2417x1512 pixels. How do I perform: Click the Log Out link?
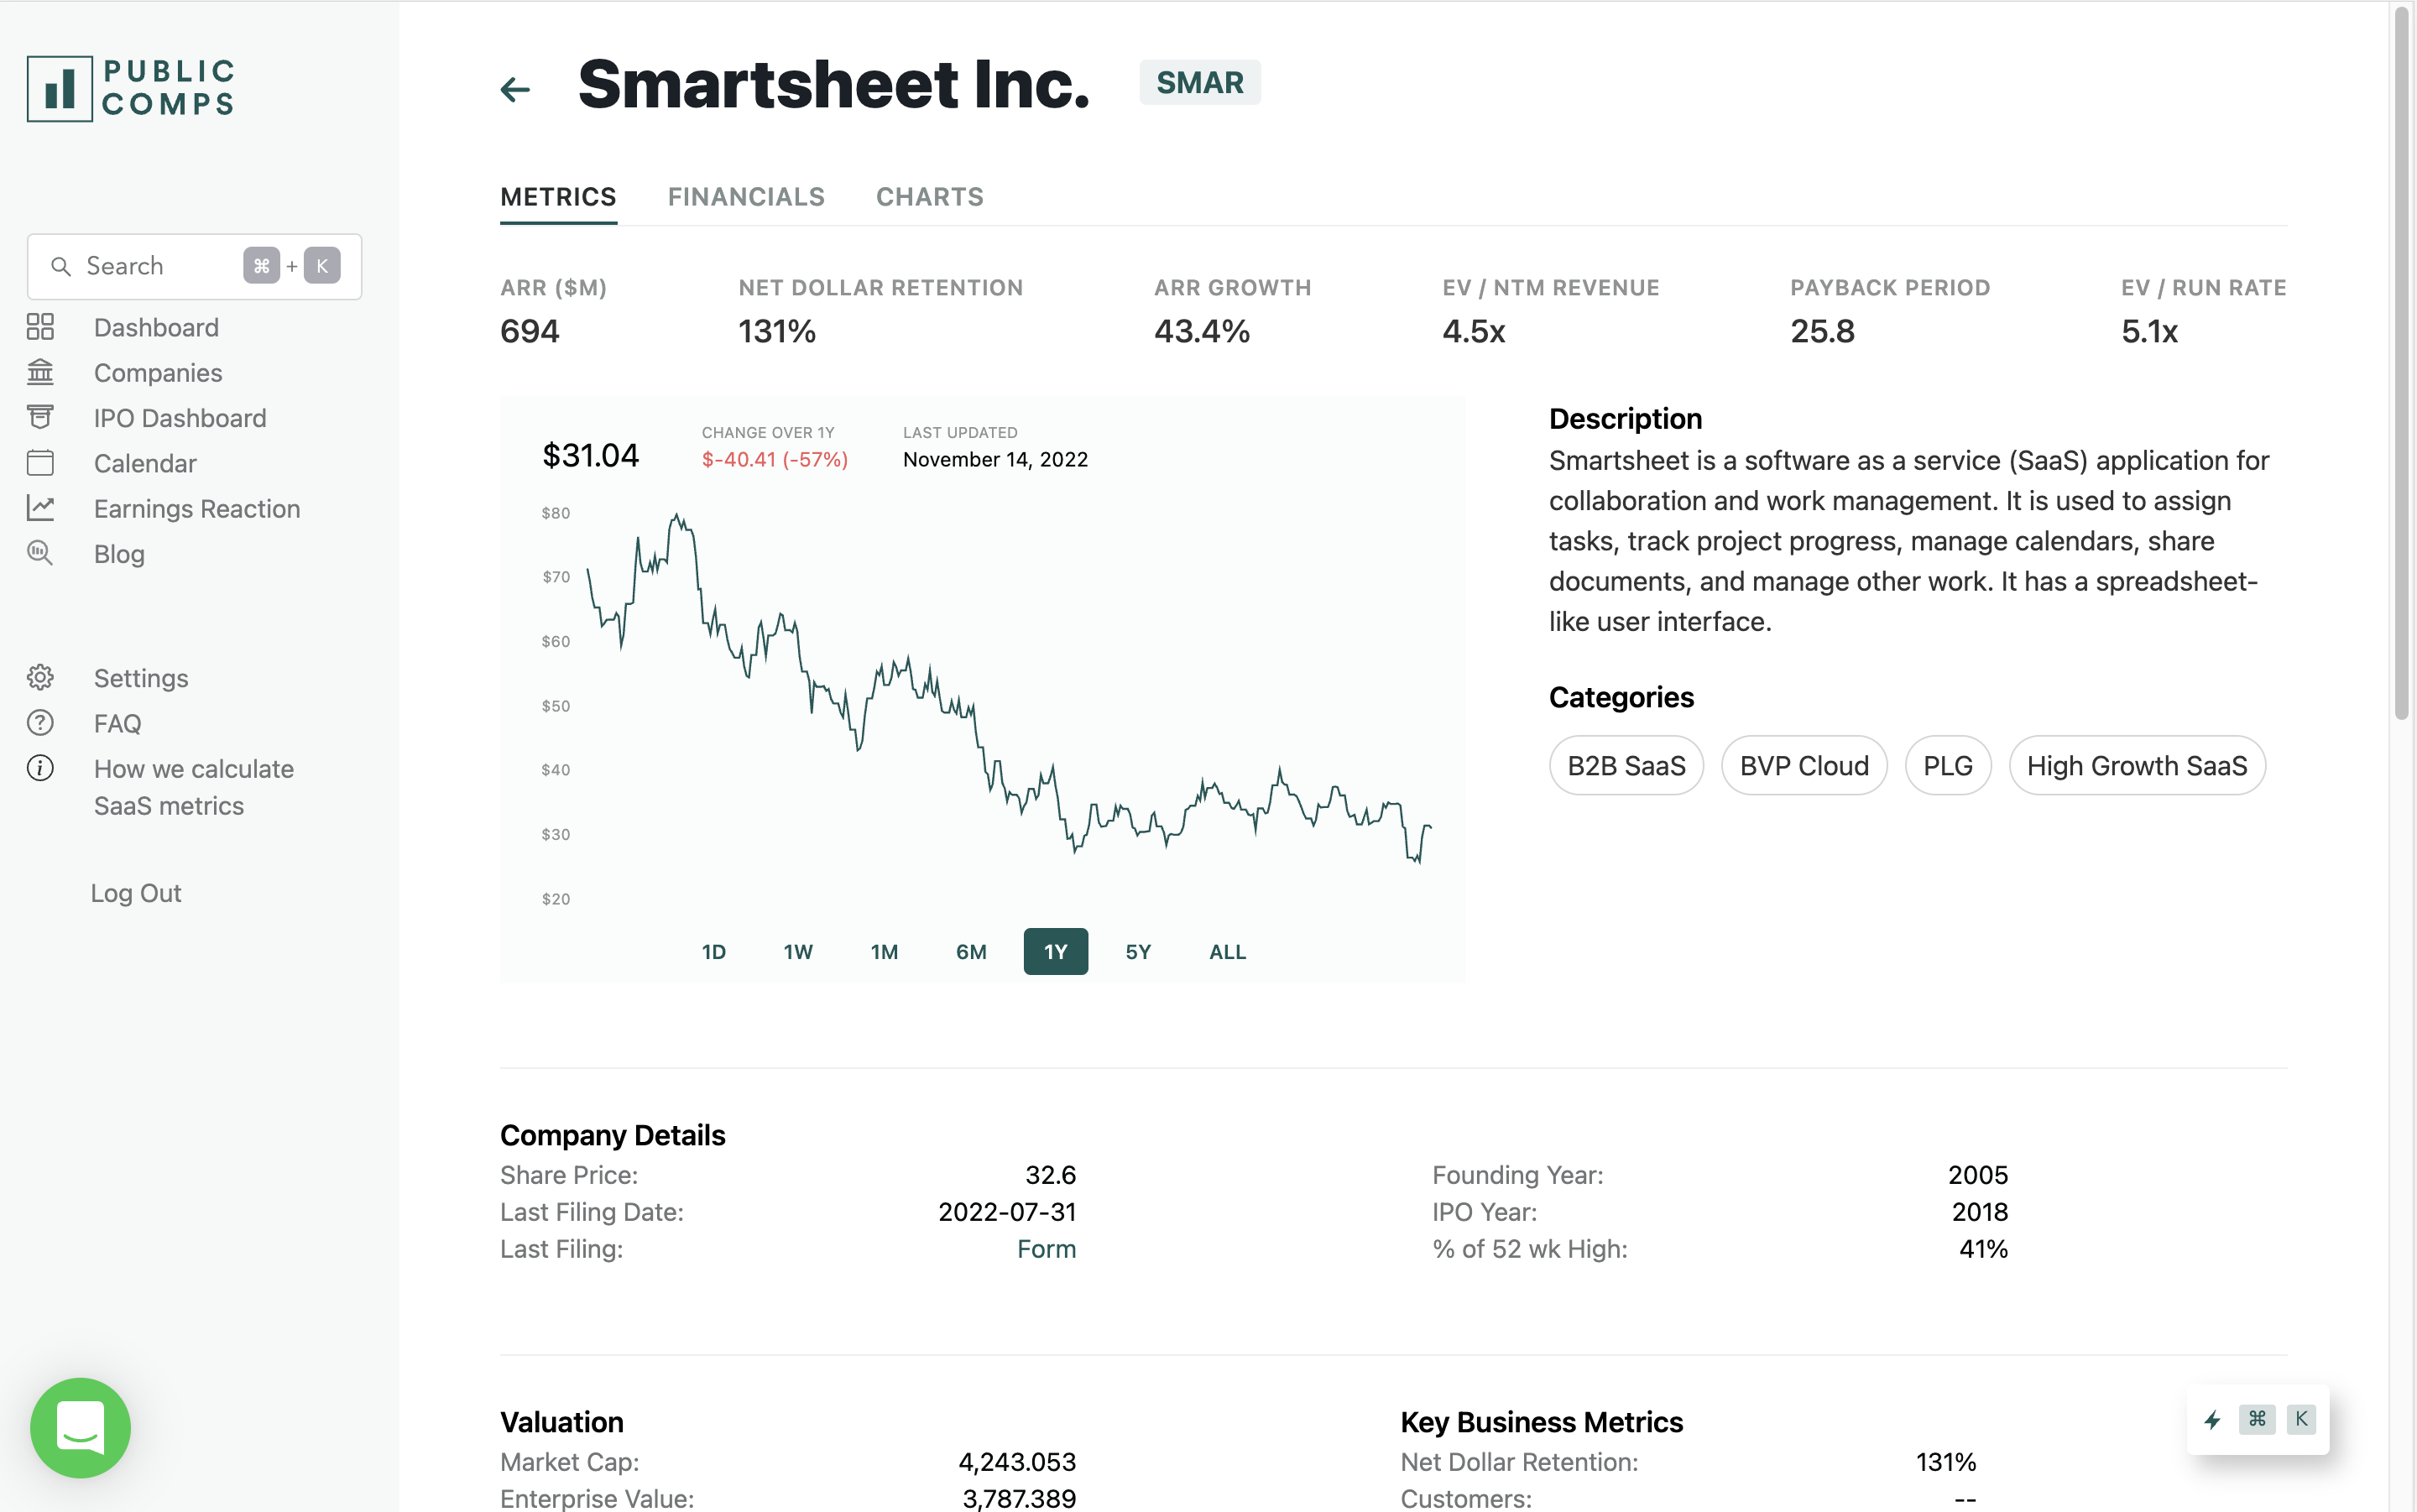pyautogui.click(x=136, y=893)
